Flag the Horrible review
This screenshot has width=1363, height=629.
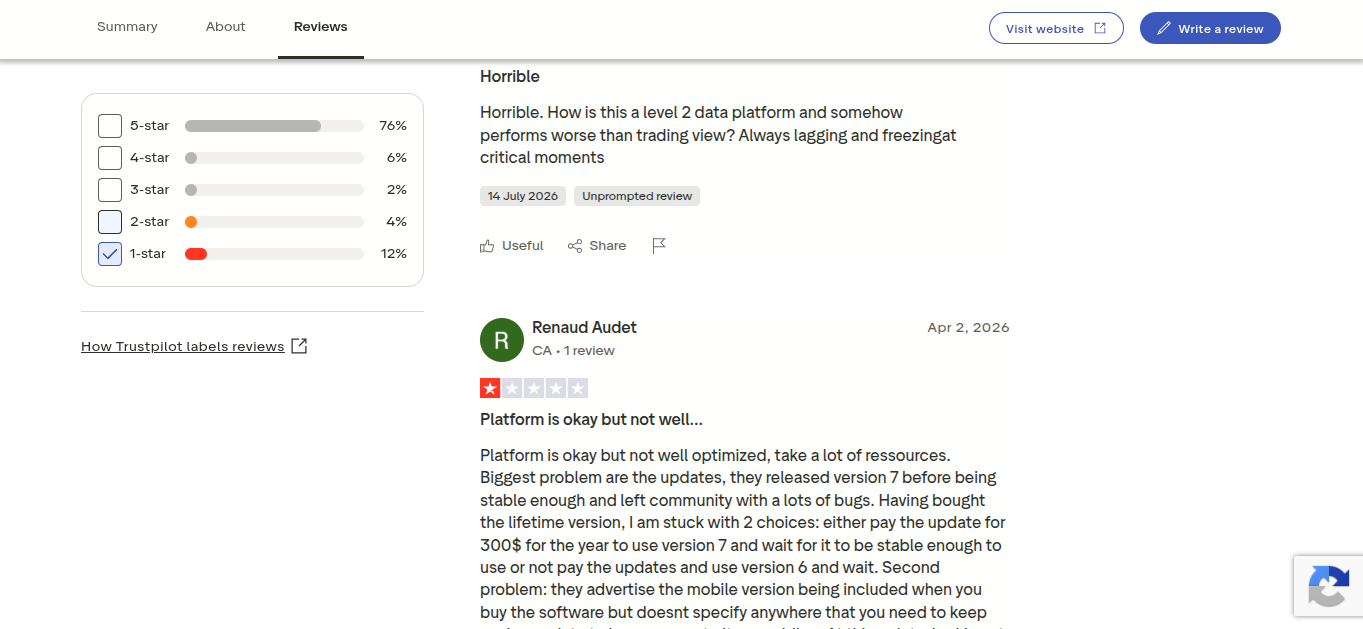pos(659,246)
